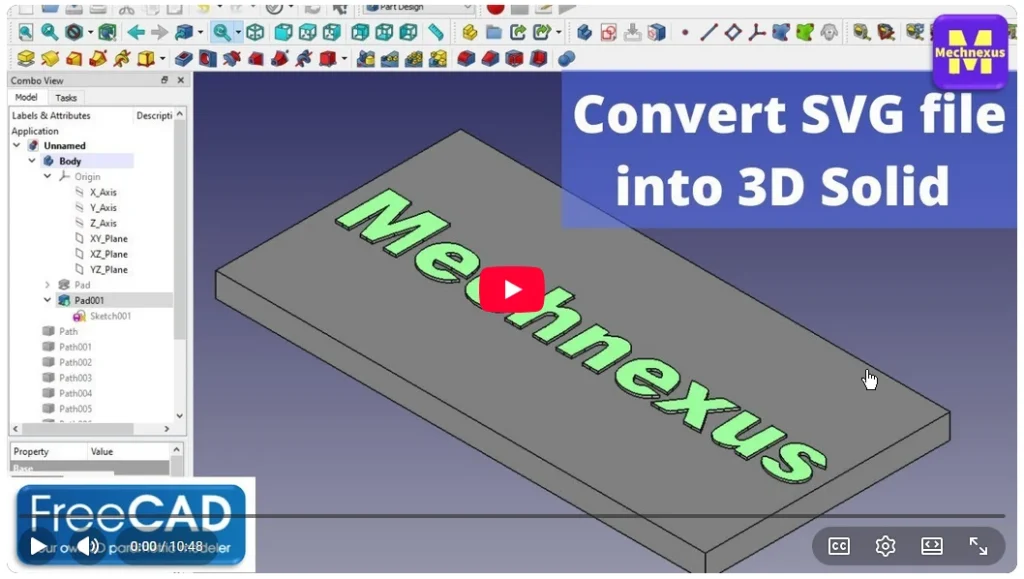Select the Subtractive loft tool
The image size is (1024, 579).
click(255, 59)
